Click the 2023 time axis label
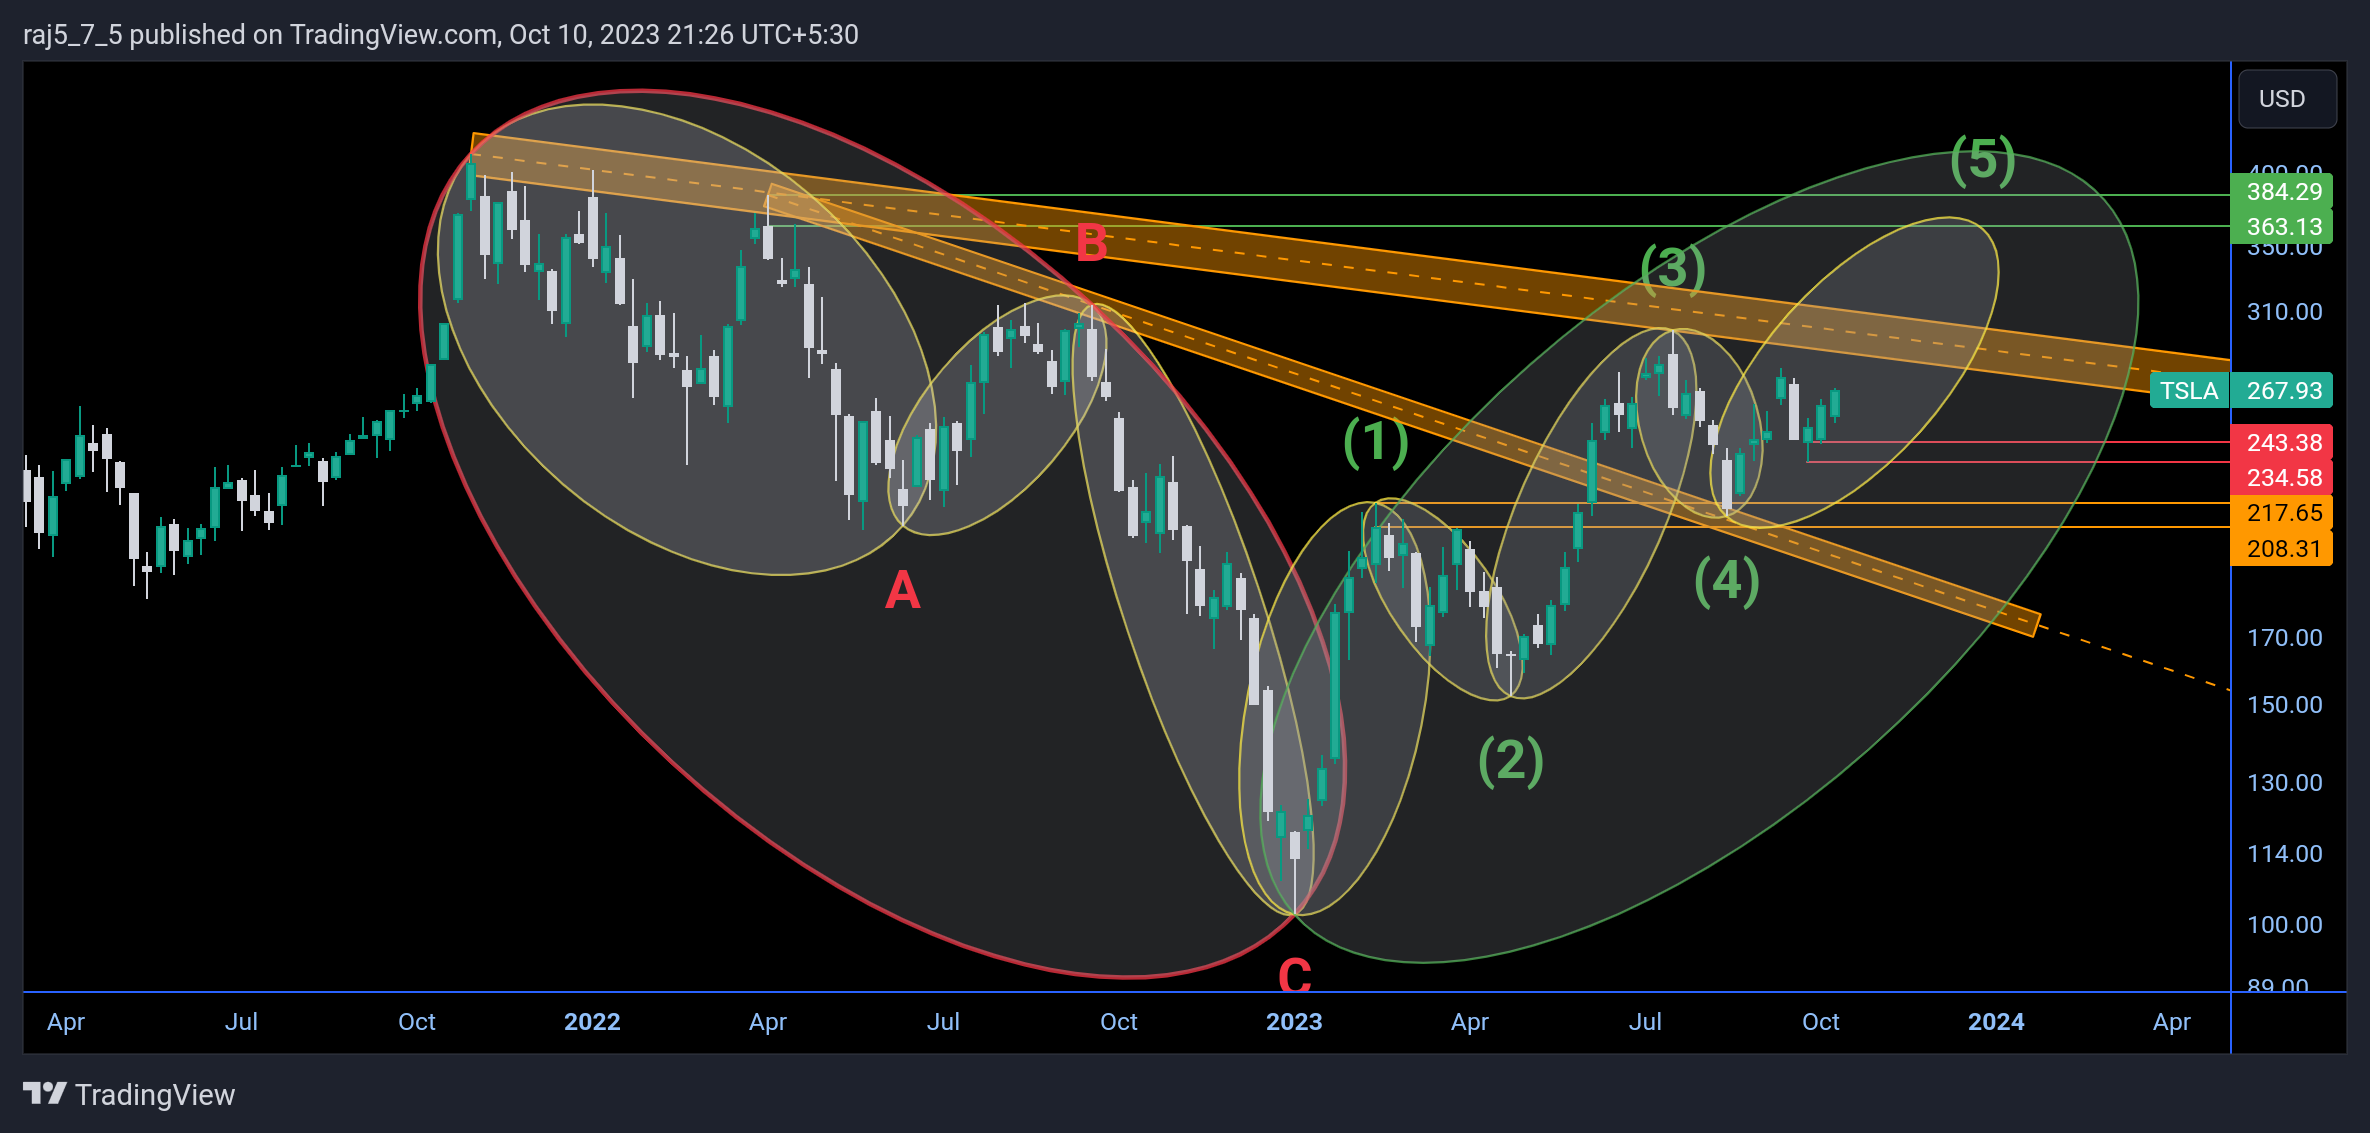Image resolution: width=2370 pixels, height=1133 pixels. [1294, 1022]
